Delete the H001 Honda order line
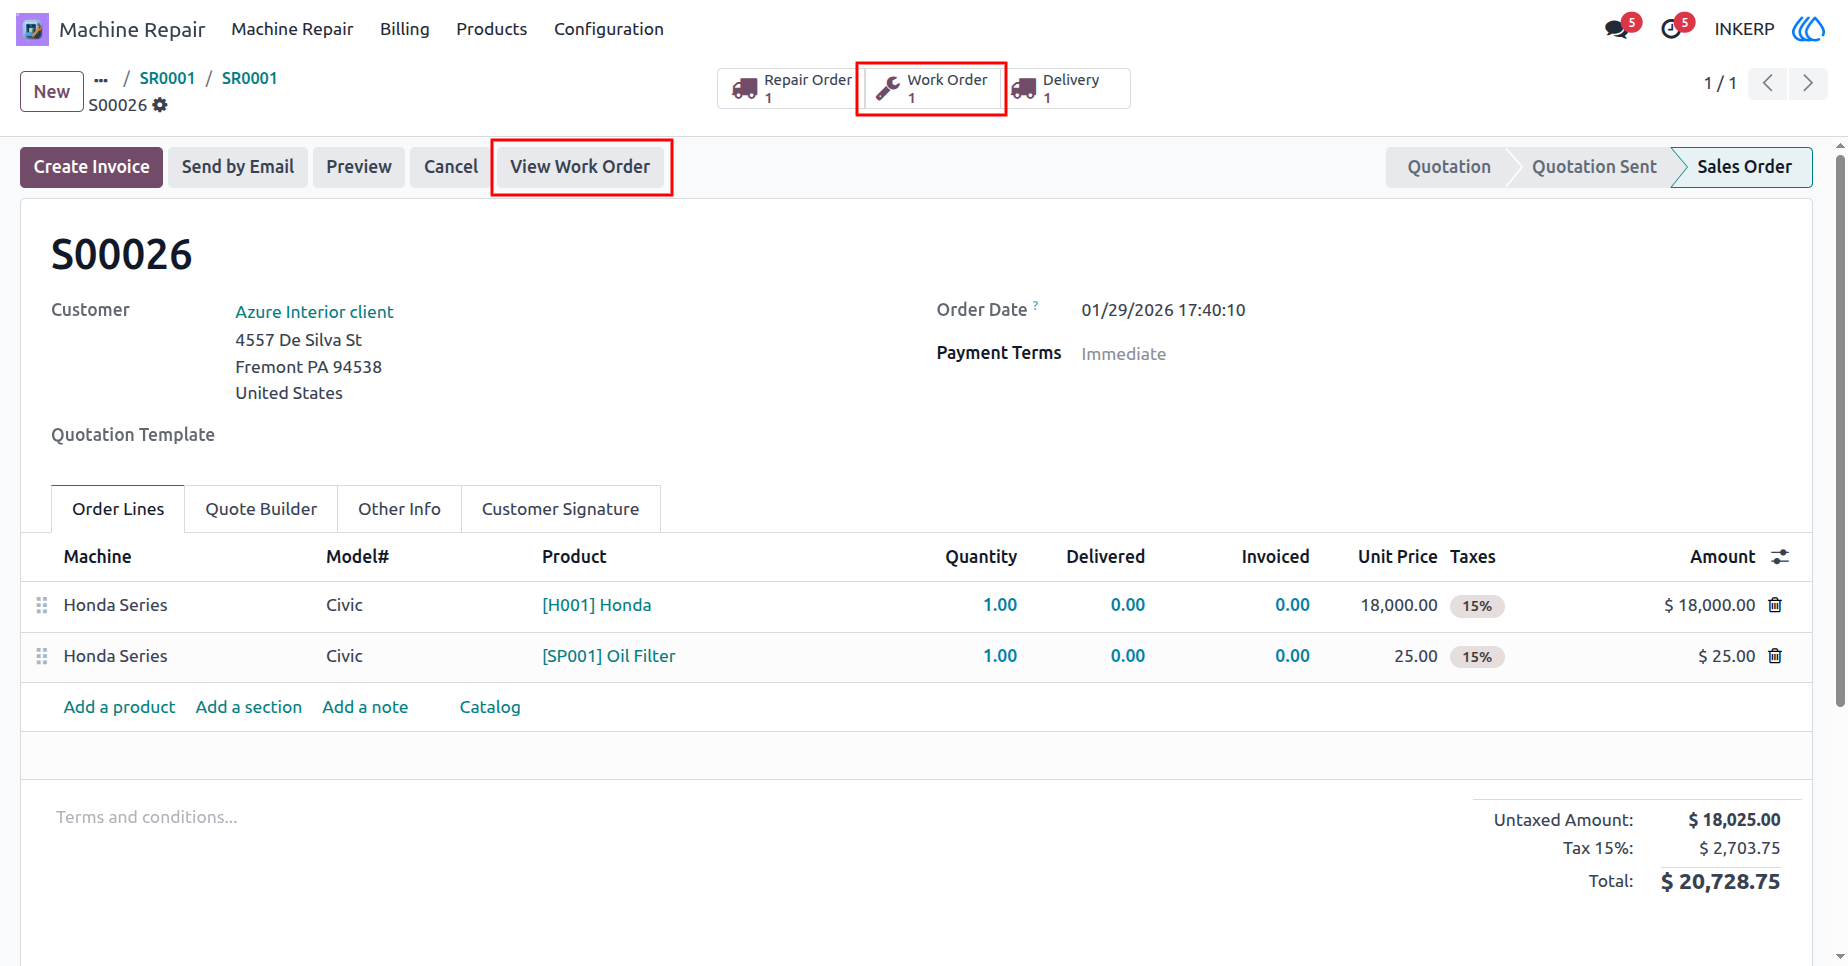 tap(1775, 605)
